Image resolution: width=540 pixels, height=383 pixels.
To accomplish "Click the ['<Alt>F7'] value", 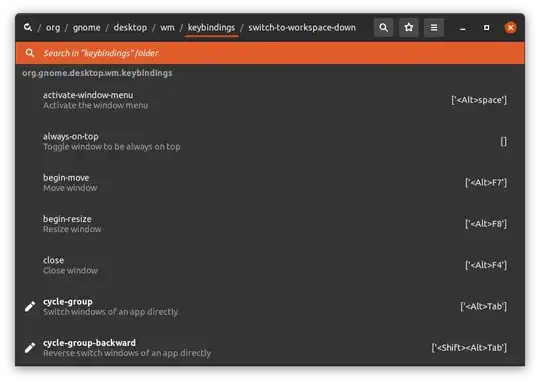I will pyautogui.click(x=486, y=183).
